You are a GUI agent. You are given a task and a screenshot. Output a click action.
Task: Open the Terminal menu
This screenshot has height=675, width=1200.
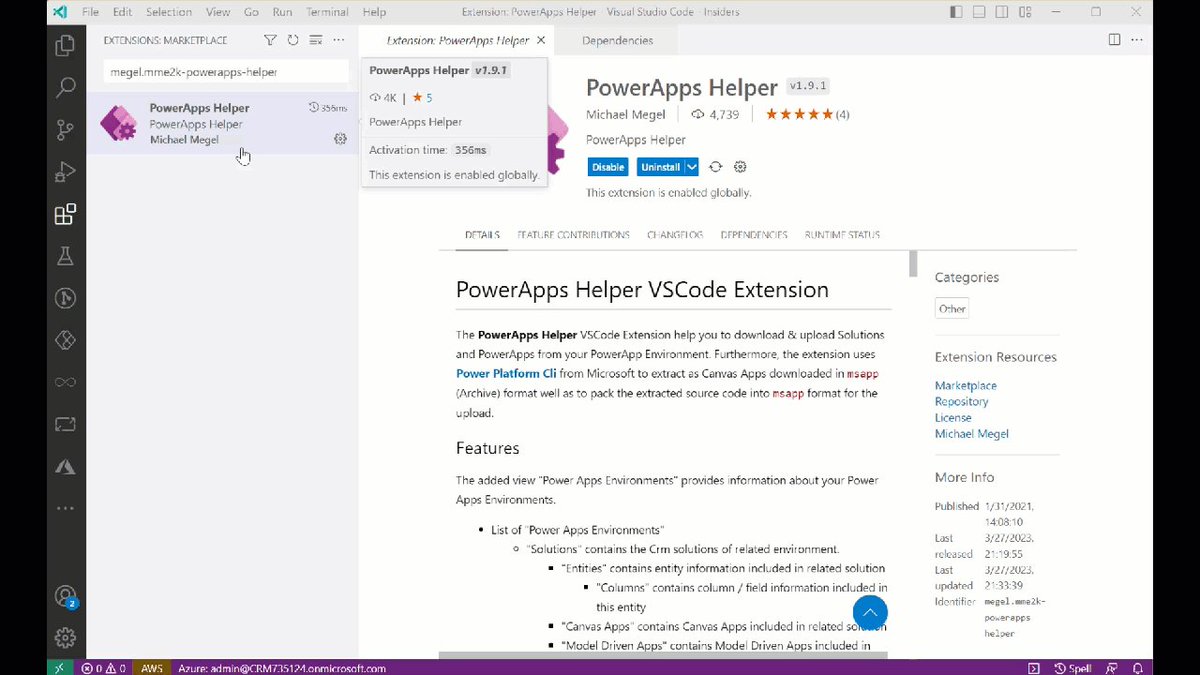325,12
